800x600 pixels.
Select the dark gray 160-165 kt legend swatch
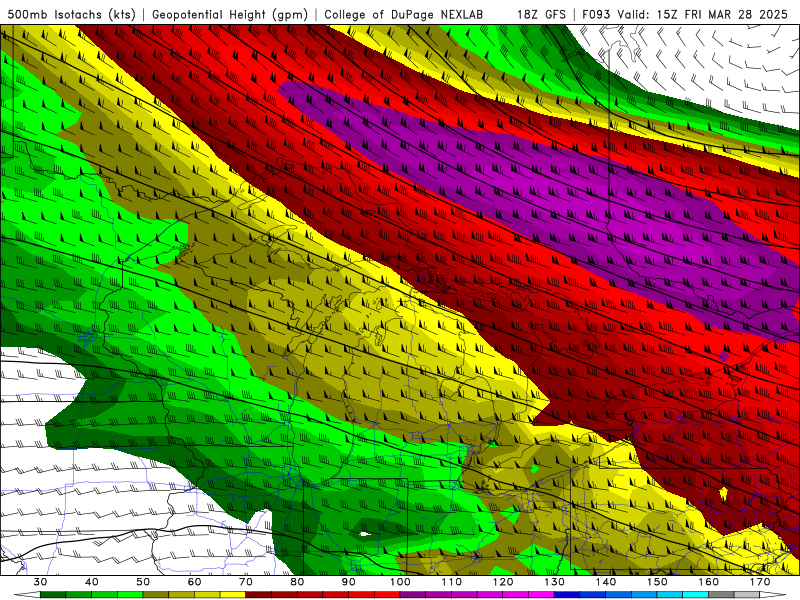[x=721, y=595]
